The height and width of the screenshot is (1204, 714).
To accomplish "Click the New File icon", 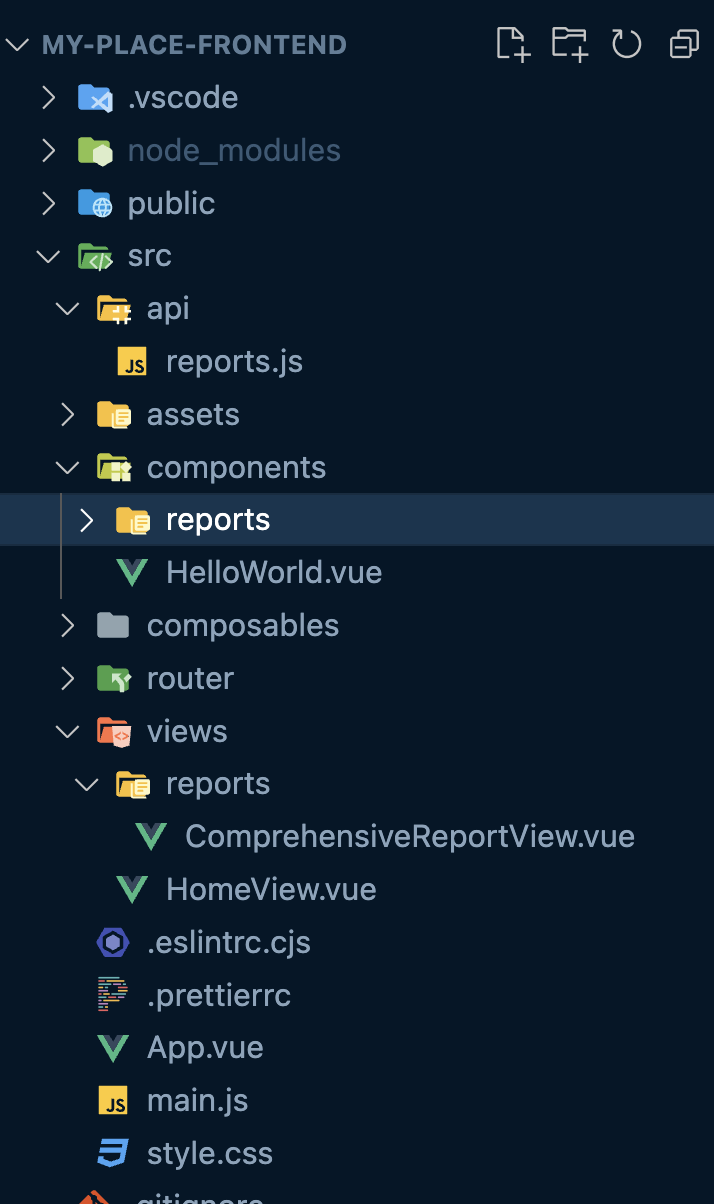I will pos(512,44).
